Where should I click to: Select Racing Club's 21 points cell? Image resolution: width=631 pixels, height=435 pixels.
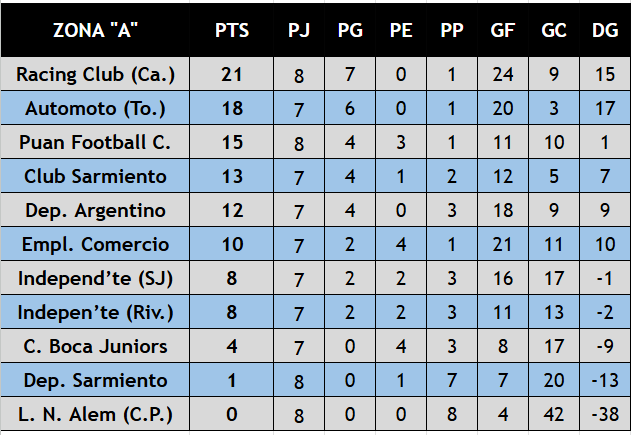[231, 74]
